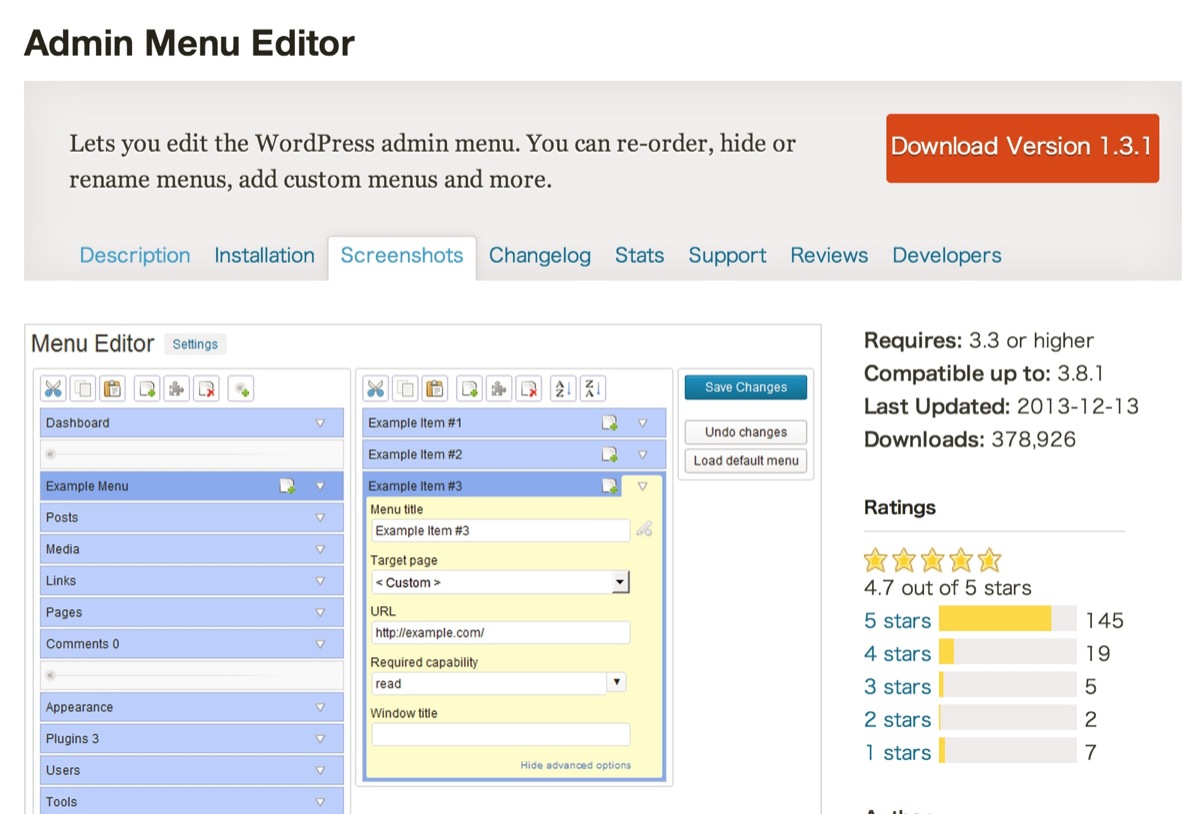1200x814 pixels.
Task: Open the Installation tab
Action: pyautogui.click(x=264, y=256)
